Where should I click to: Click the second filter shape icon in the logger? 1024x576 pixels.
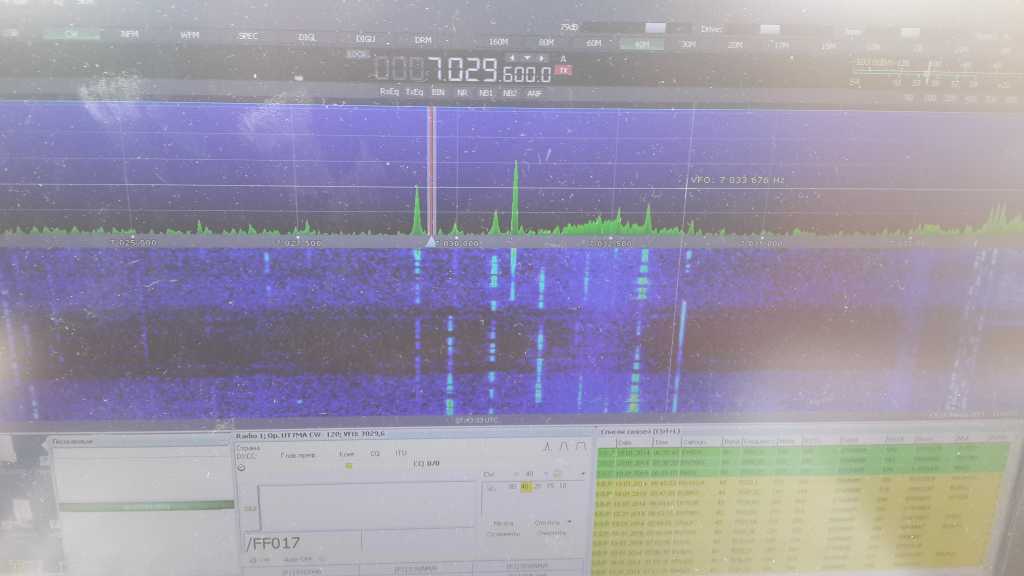click(x=562, y=447)
